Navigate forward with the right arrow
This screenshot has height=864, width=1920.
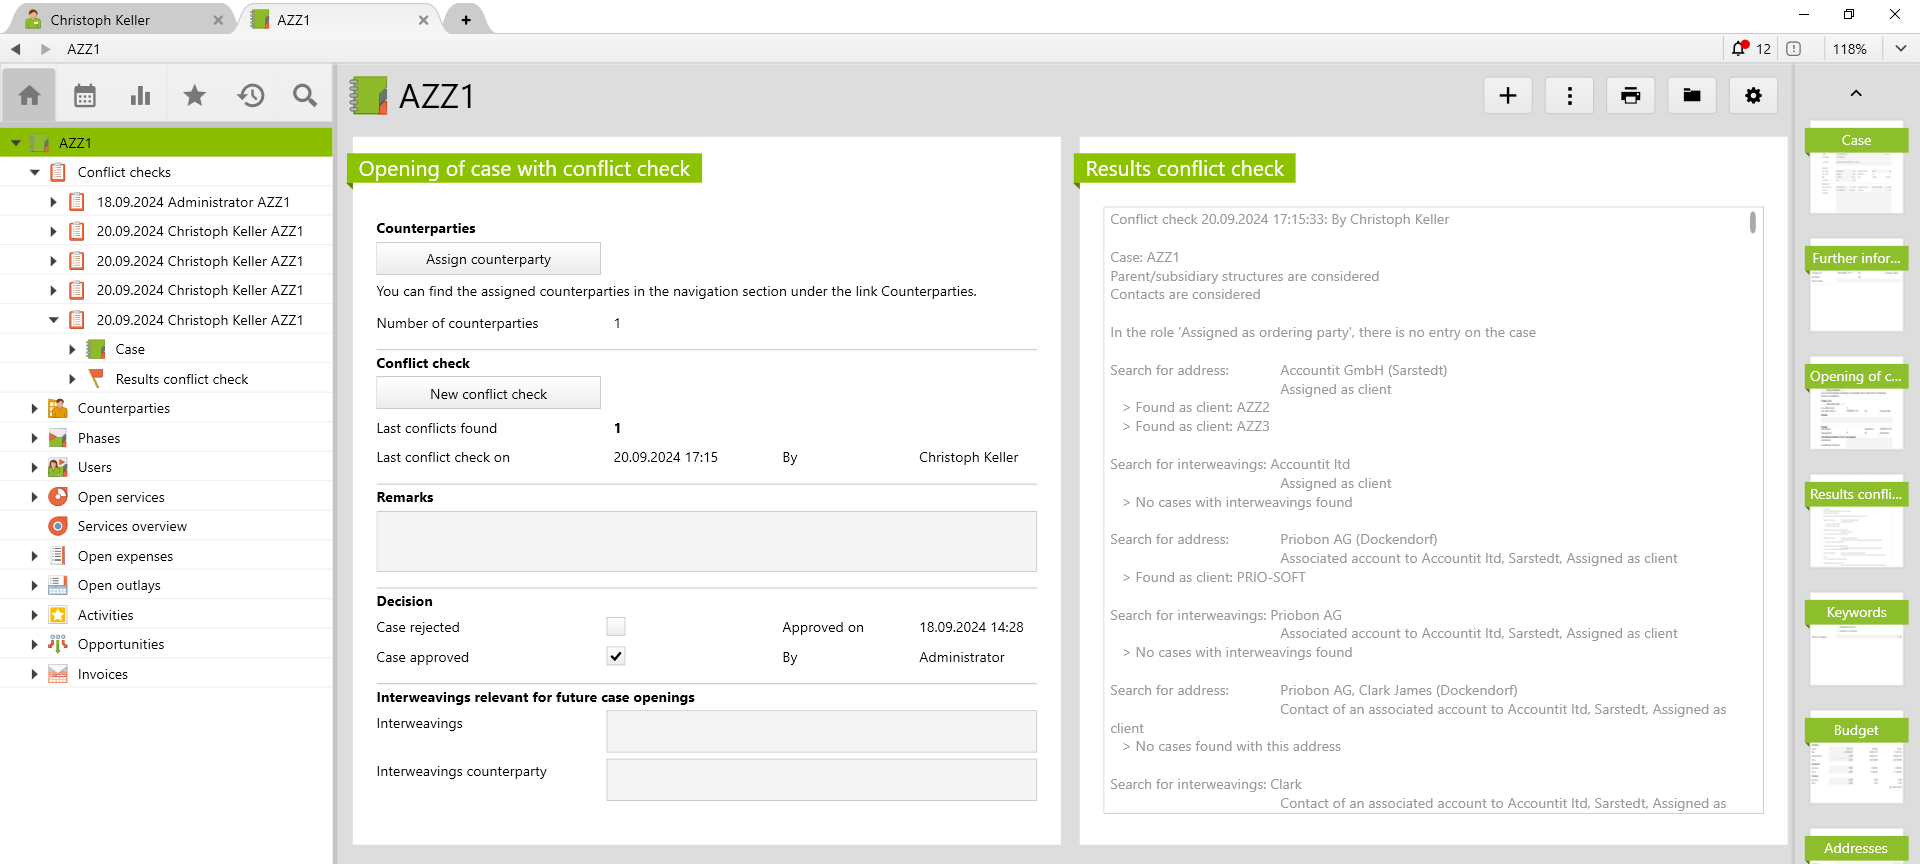click(x=45, y=48)
